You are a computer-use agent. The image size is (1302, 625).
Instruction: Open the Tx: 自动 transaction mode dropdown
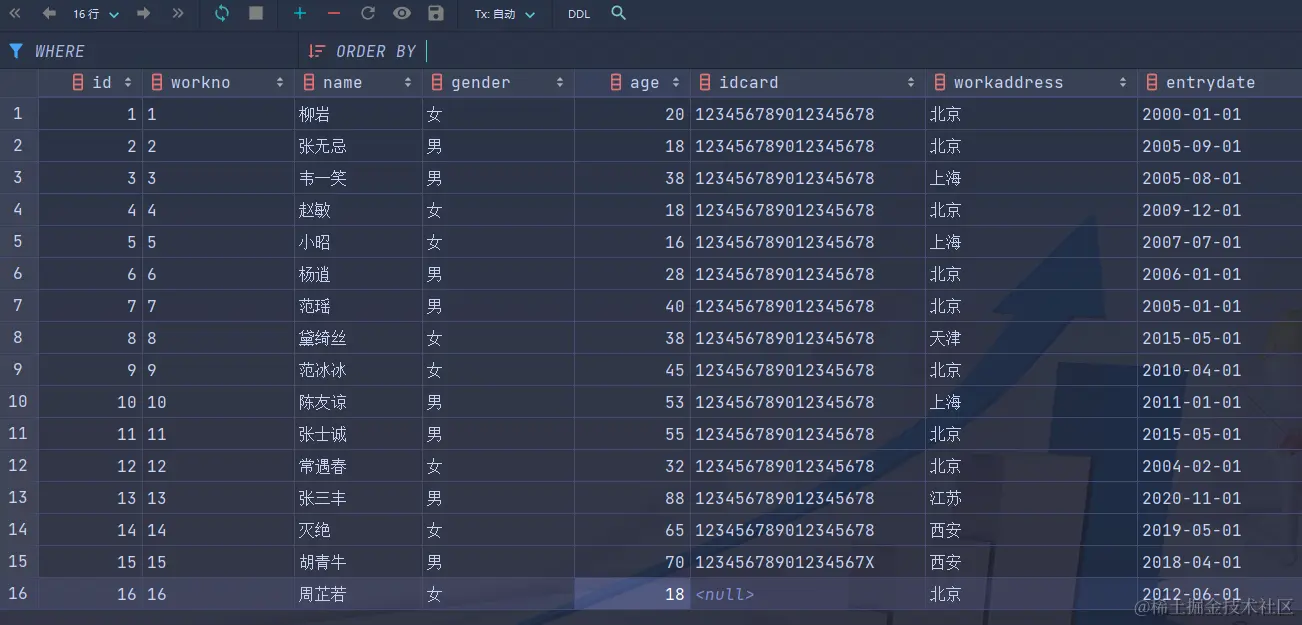point(505,14)
